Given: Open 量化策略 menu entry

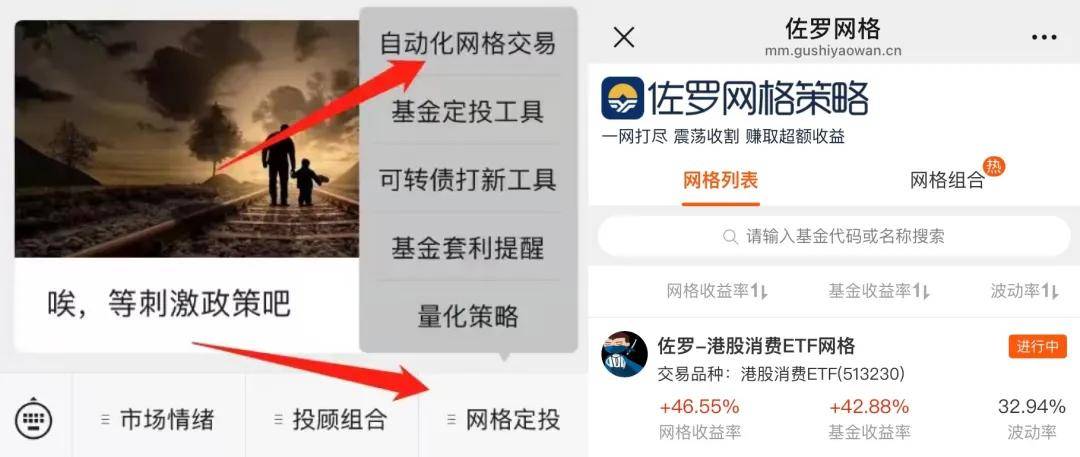Looking at the screenshot, I should [468, 316].
